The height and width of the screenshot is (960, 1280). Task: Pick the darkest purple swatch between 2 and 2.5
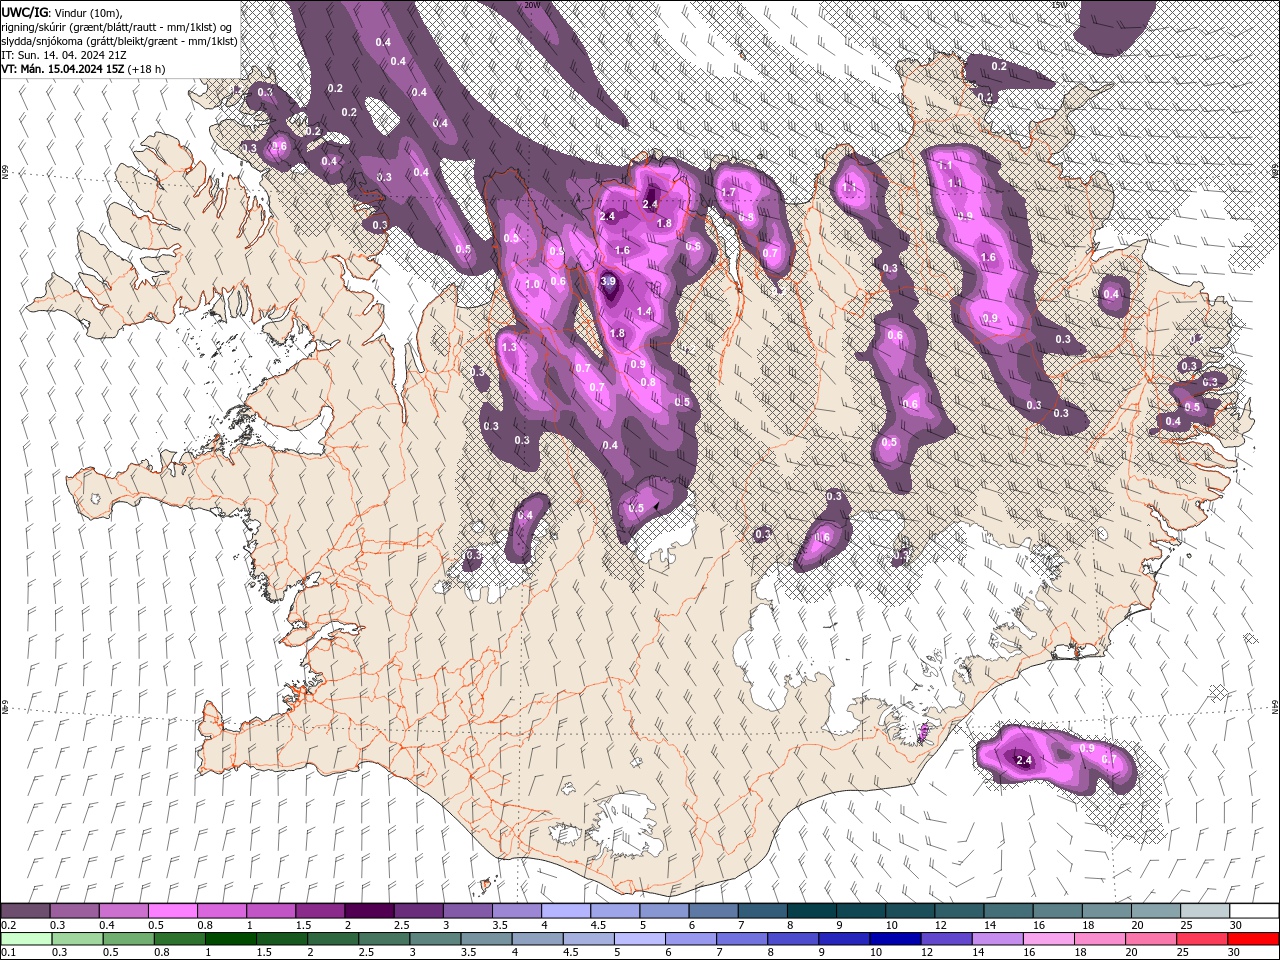(x=369, y=911)
